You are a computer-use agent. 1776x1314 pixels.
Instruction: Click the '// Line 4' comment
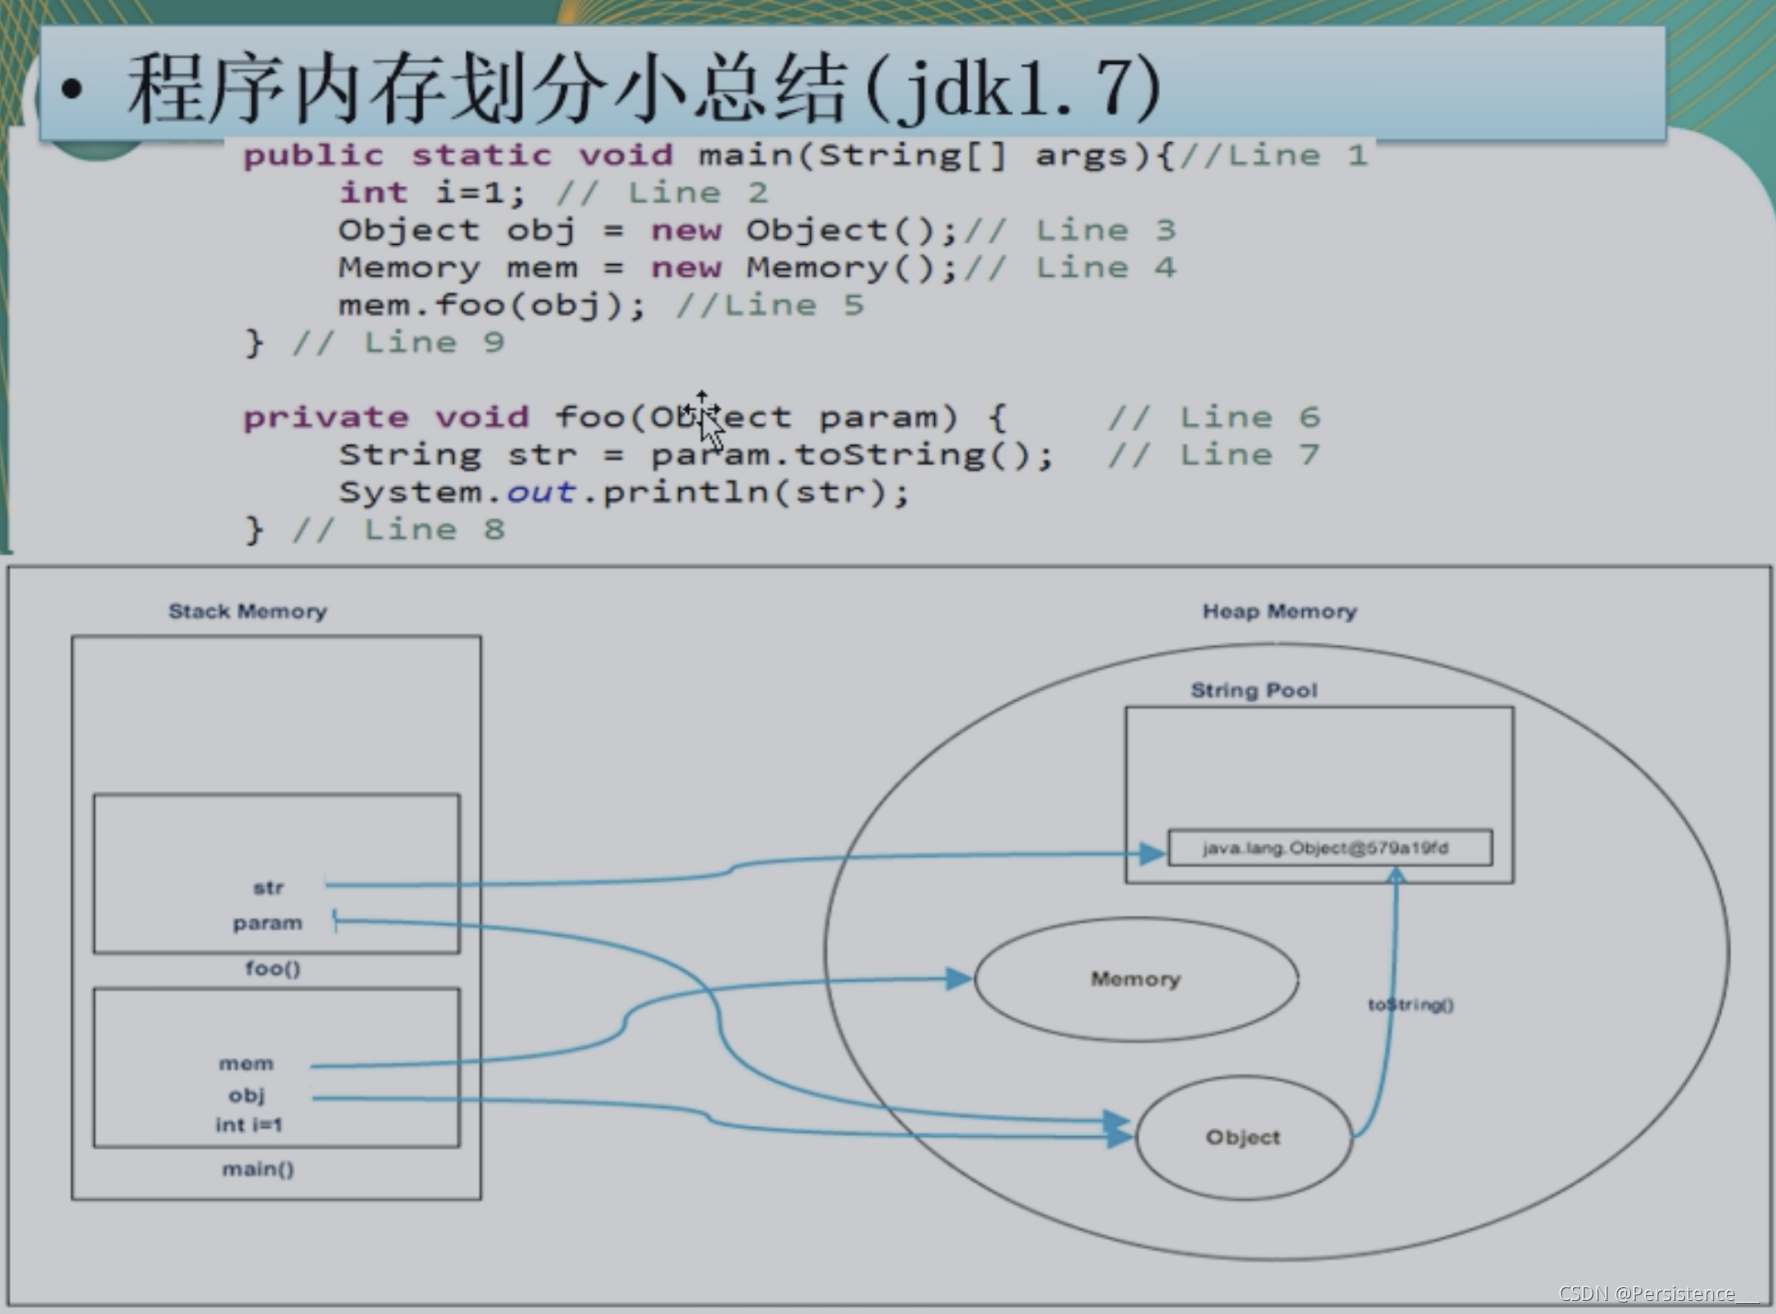[x=1070, y=268]
